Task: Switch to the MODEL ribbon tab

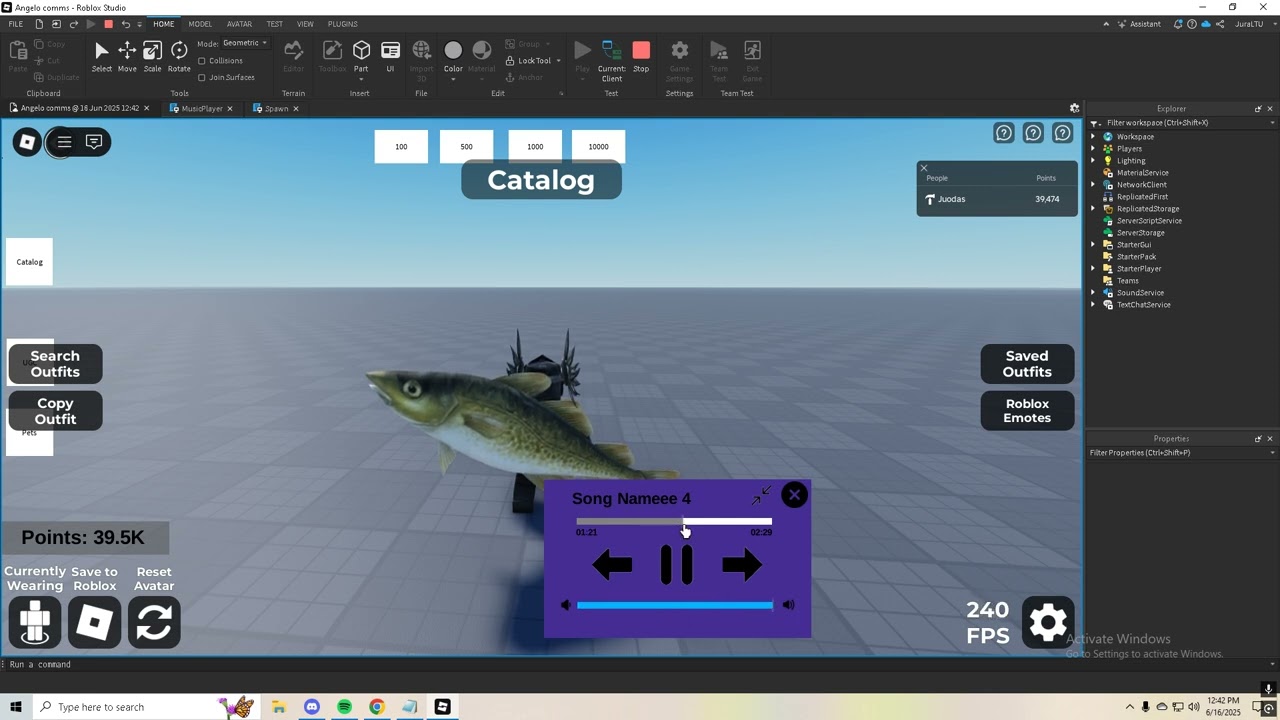Action: tap(200, 24)
